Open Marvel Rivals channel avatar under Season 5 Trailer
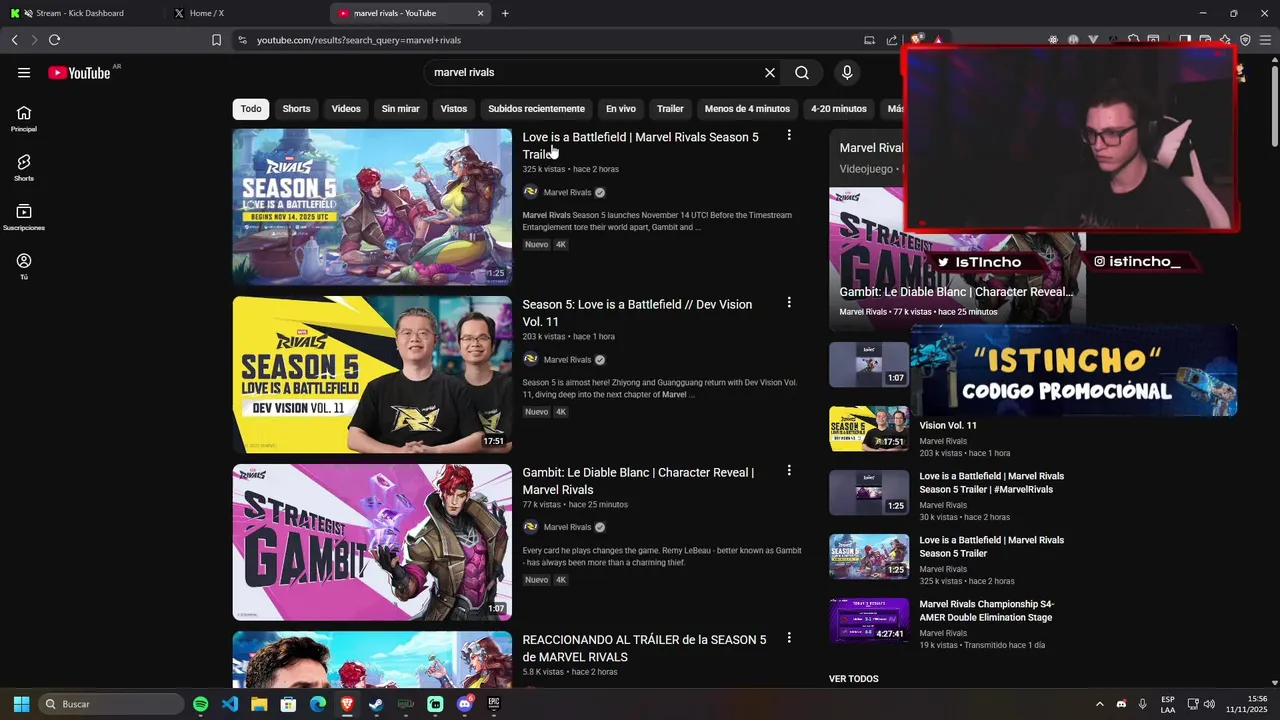Screen dimensions: 1280x720 click(x=530, y=192)
